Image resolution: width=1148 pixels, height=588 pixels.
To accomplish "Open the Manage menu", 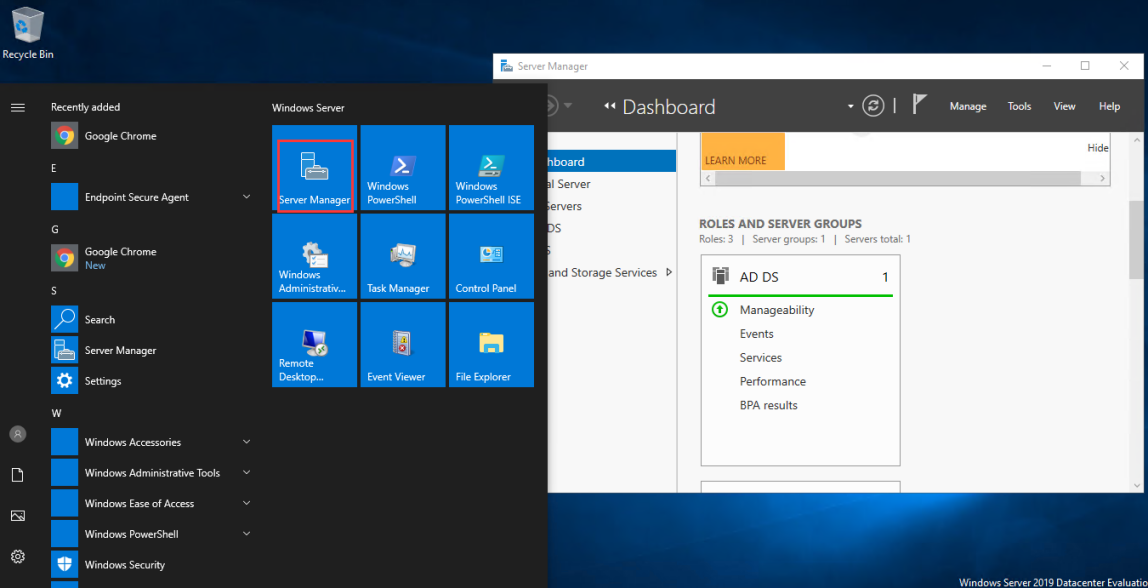I will click(967, 106).
